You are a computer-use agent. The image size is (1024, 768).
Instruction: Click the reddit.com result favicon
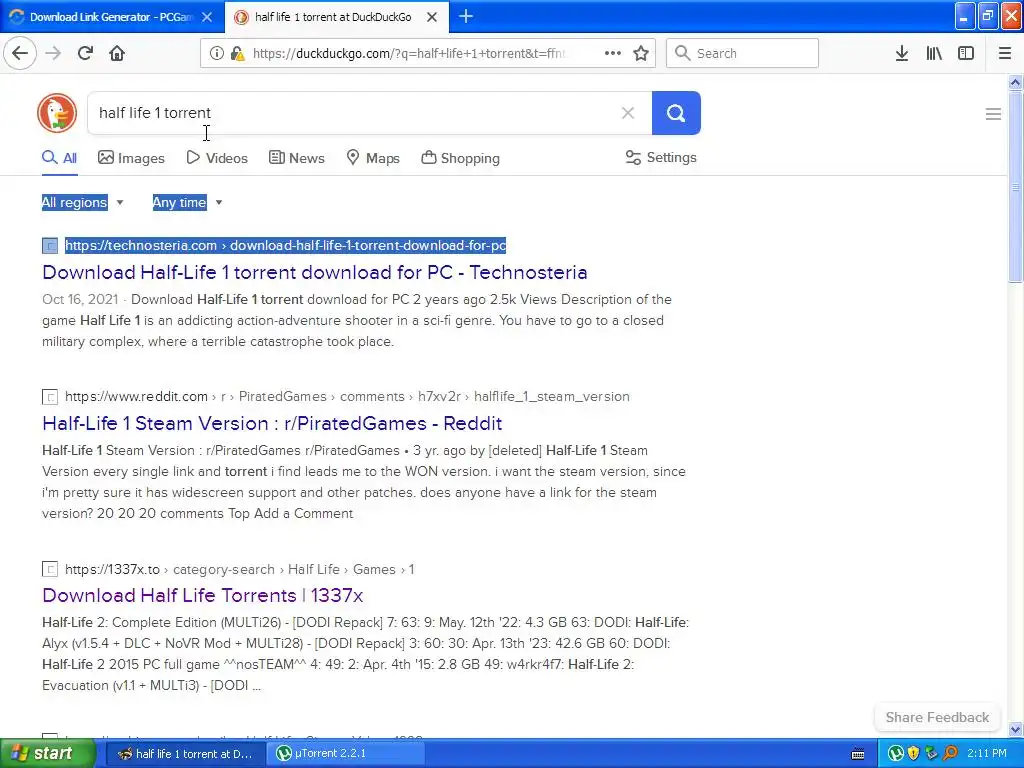tap(50, 397)
